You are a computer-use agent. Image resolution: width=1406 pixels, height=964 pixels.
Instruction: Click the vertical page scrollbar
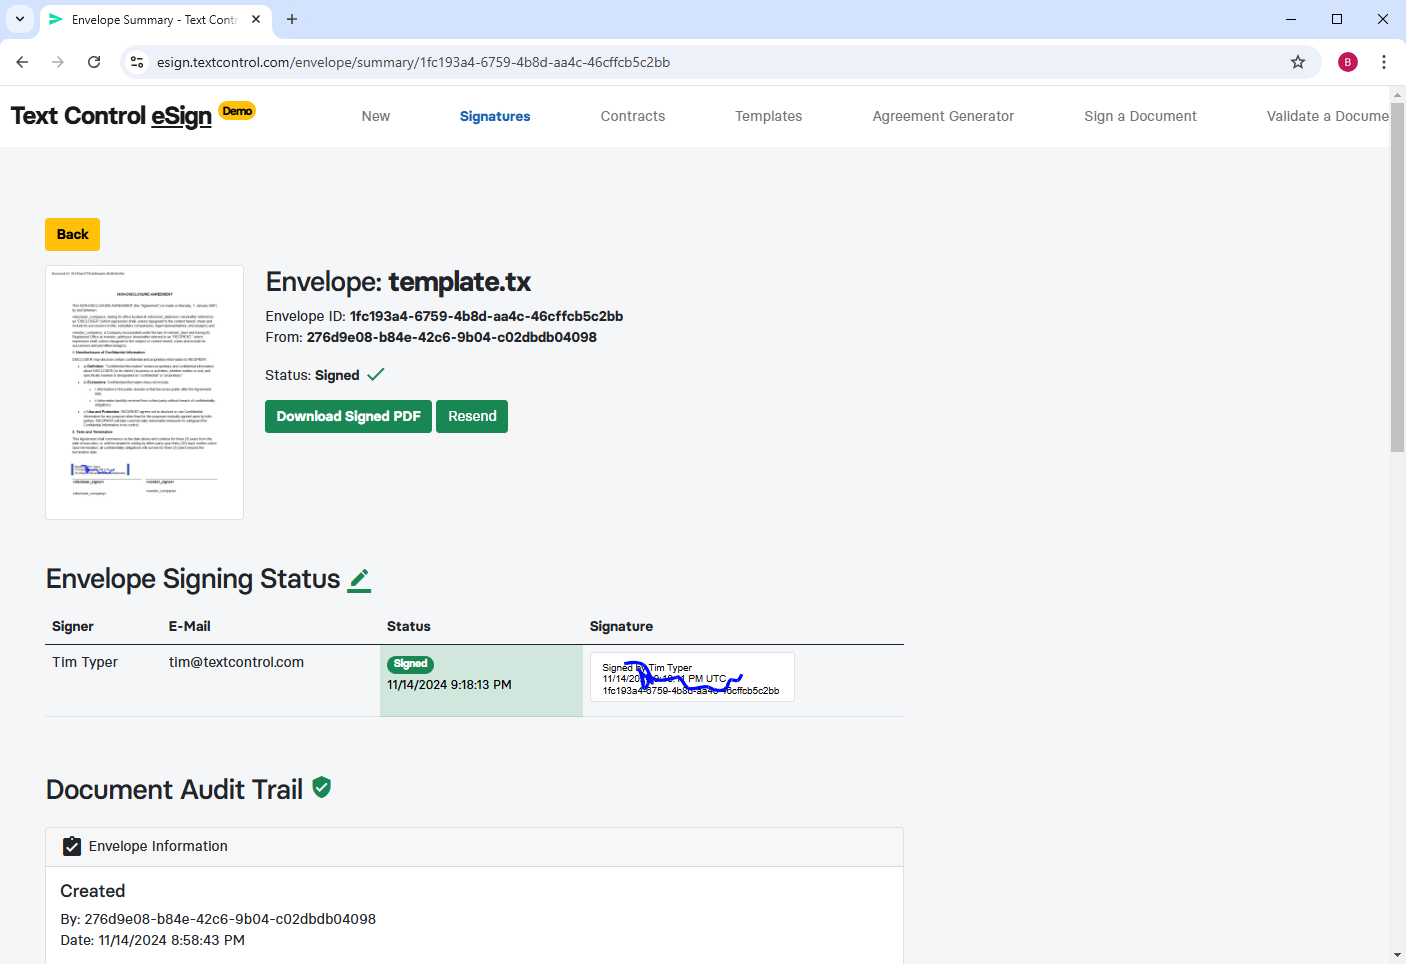point(1397,280)
